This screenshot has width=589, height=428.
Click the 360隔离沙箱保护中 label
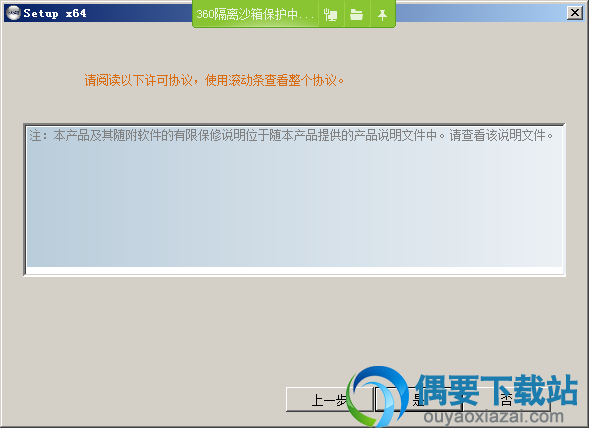(255, 14)
